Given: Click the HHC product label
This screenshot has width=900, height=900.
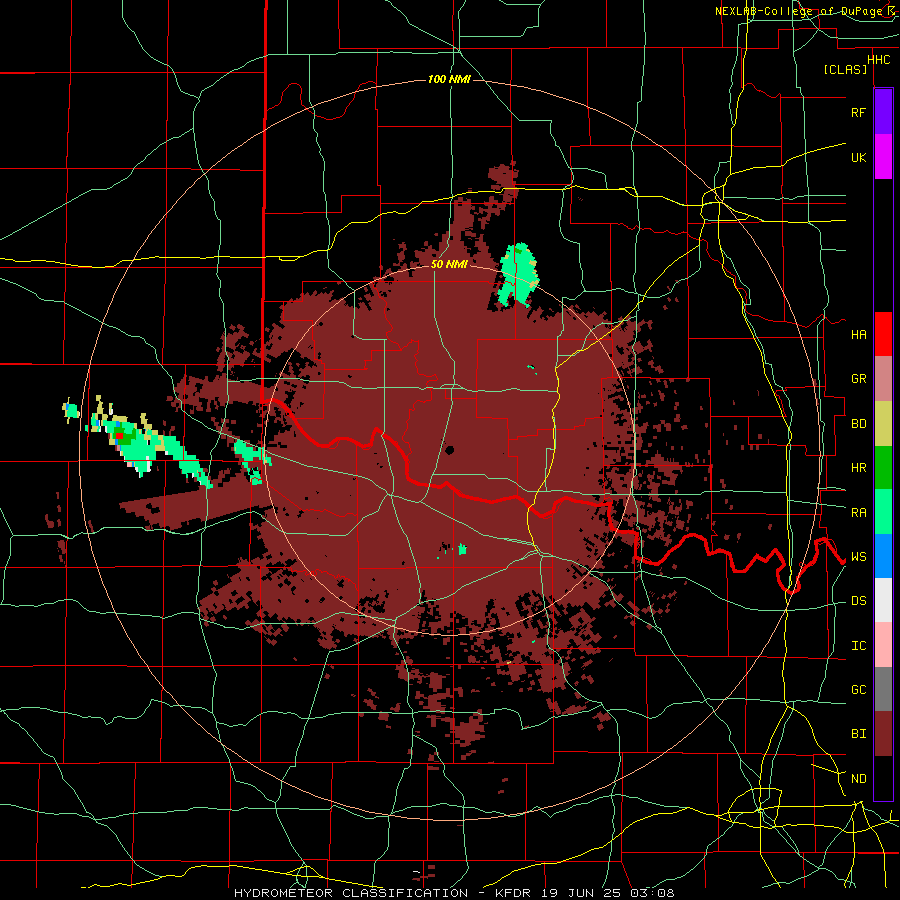Looking at the screenshot, I should 878,60.
